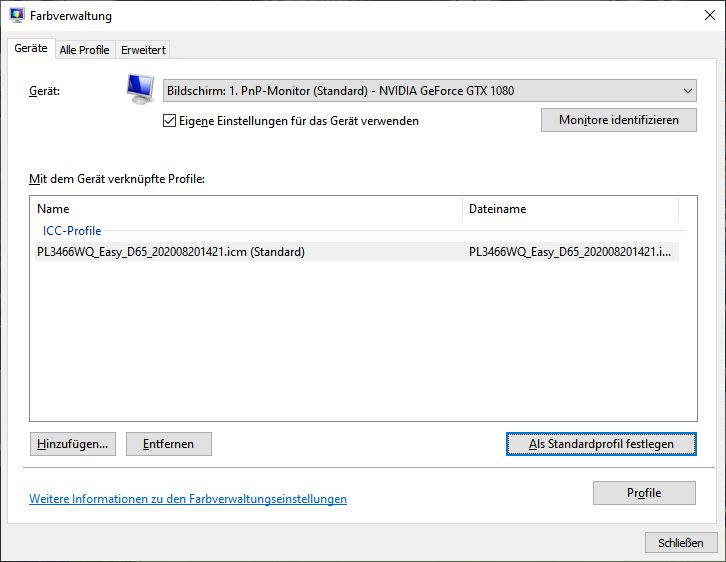Open the Erweitert tab
The height and width of the screenshot is (562, 726).
pos(143,50)
